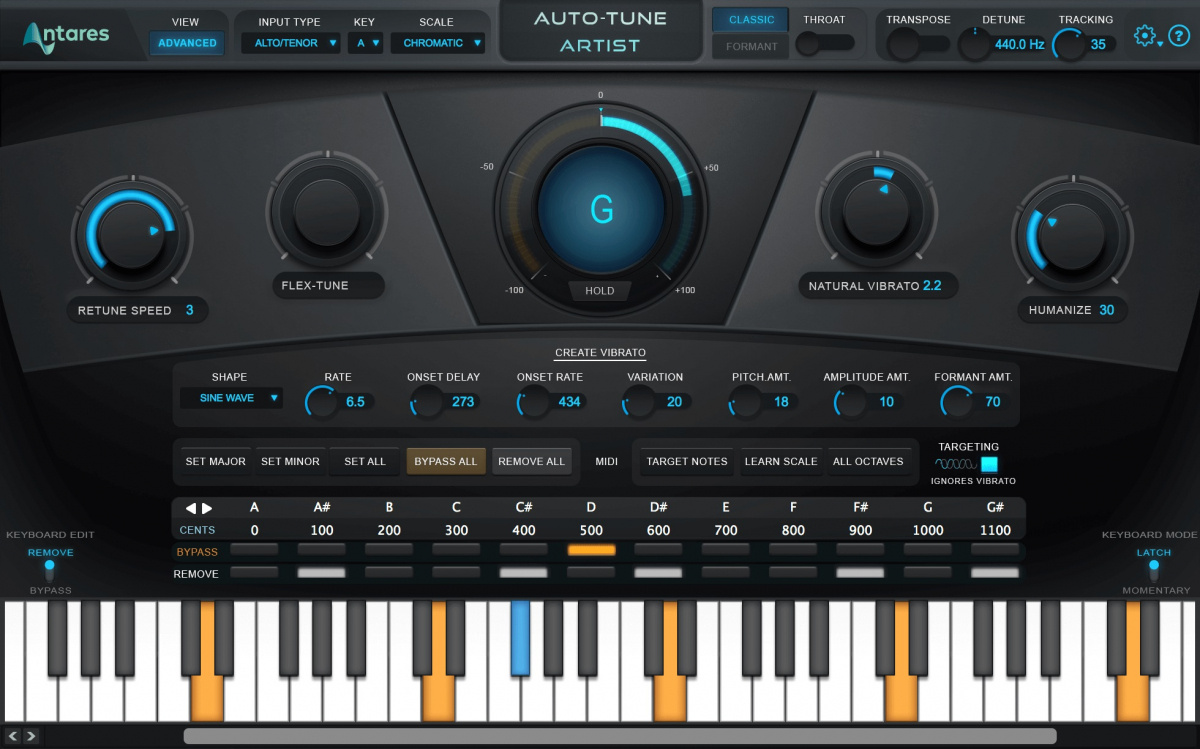This screenshot has height=749, width=1200.
Task: Click the CREATE VIBRATO link
Action: pos(600,352)
